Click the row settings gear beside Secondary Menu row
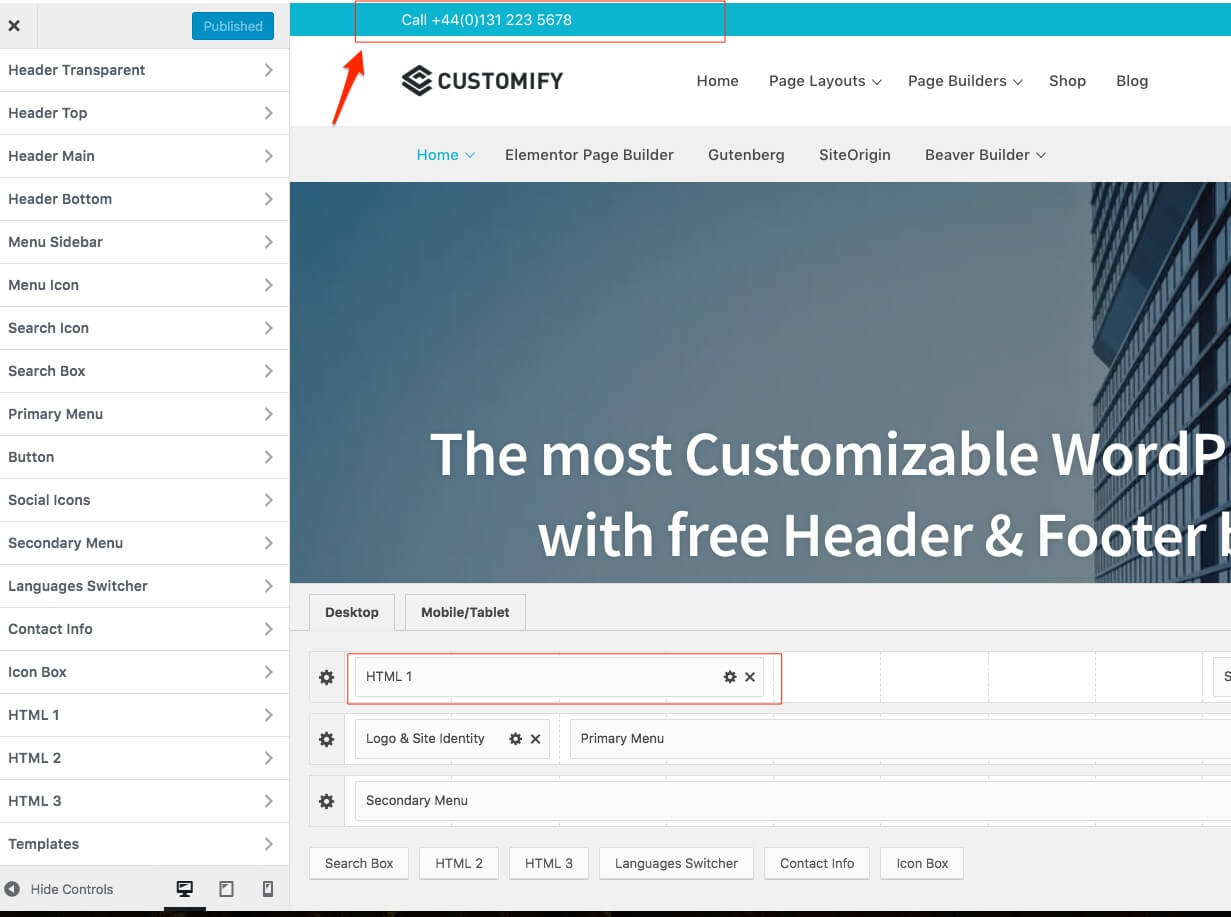Viewport: 1231px width, 917px height. 325,801
